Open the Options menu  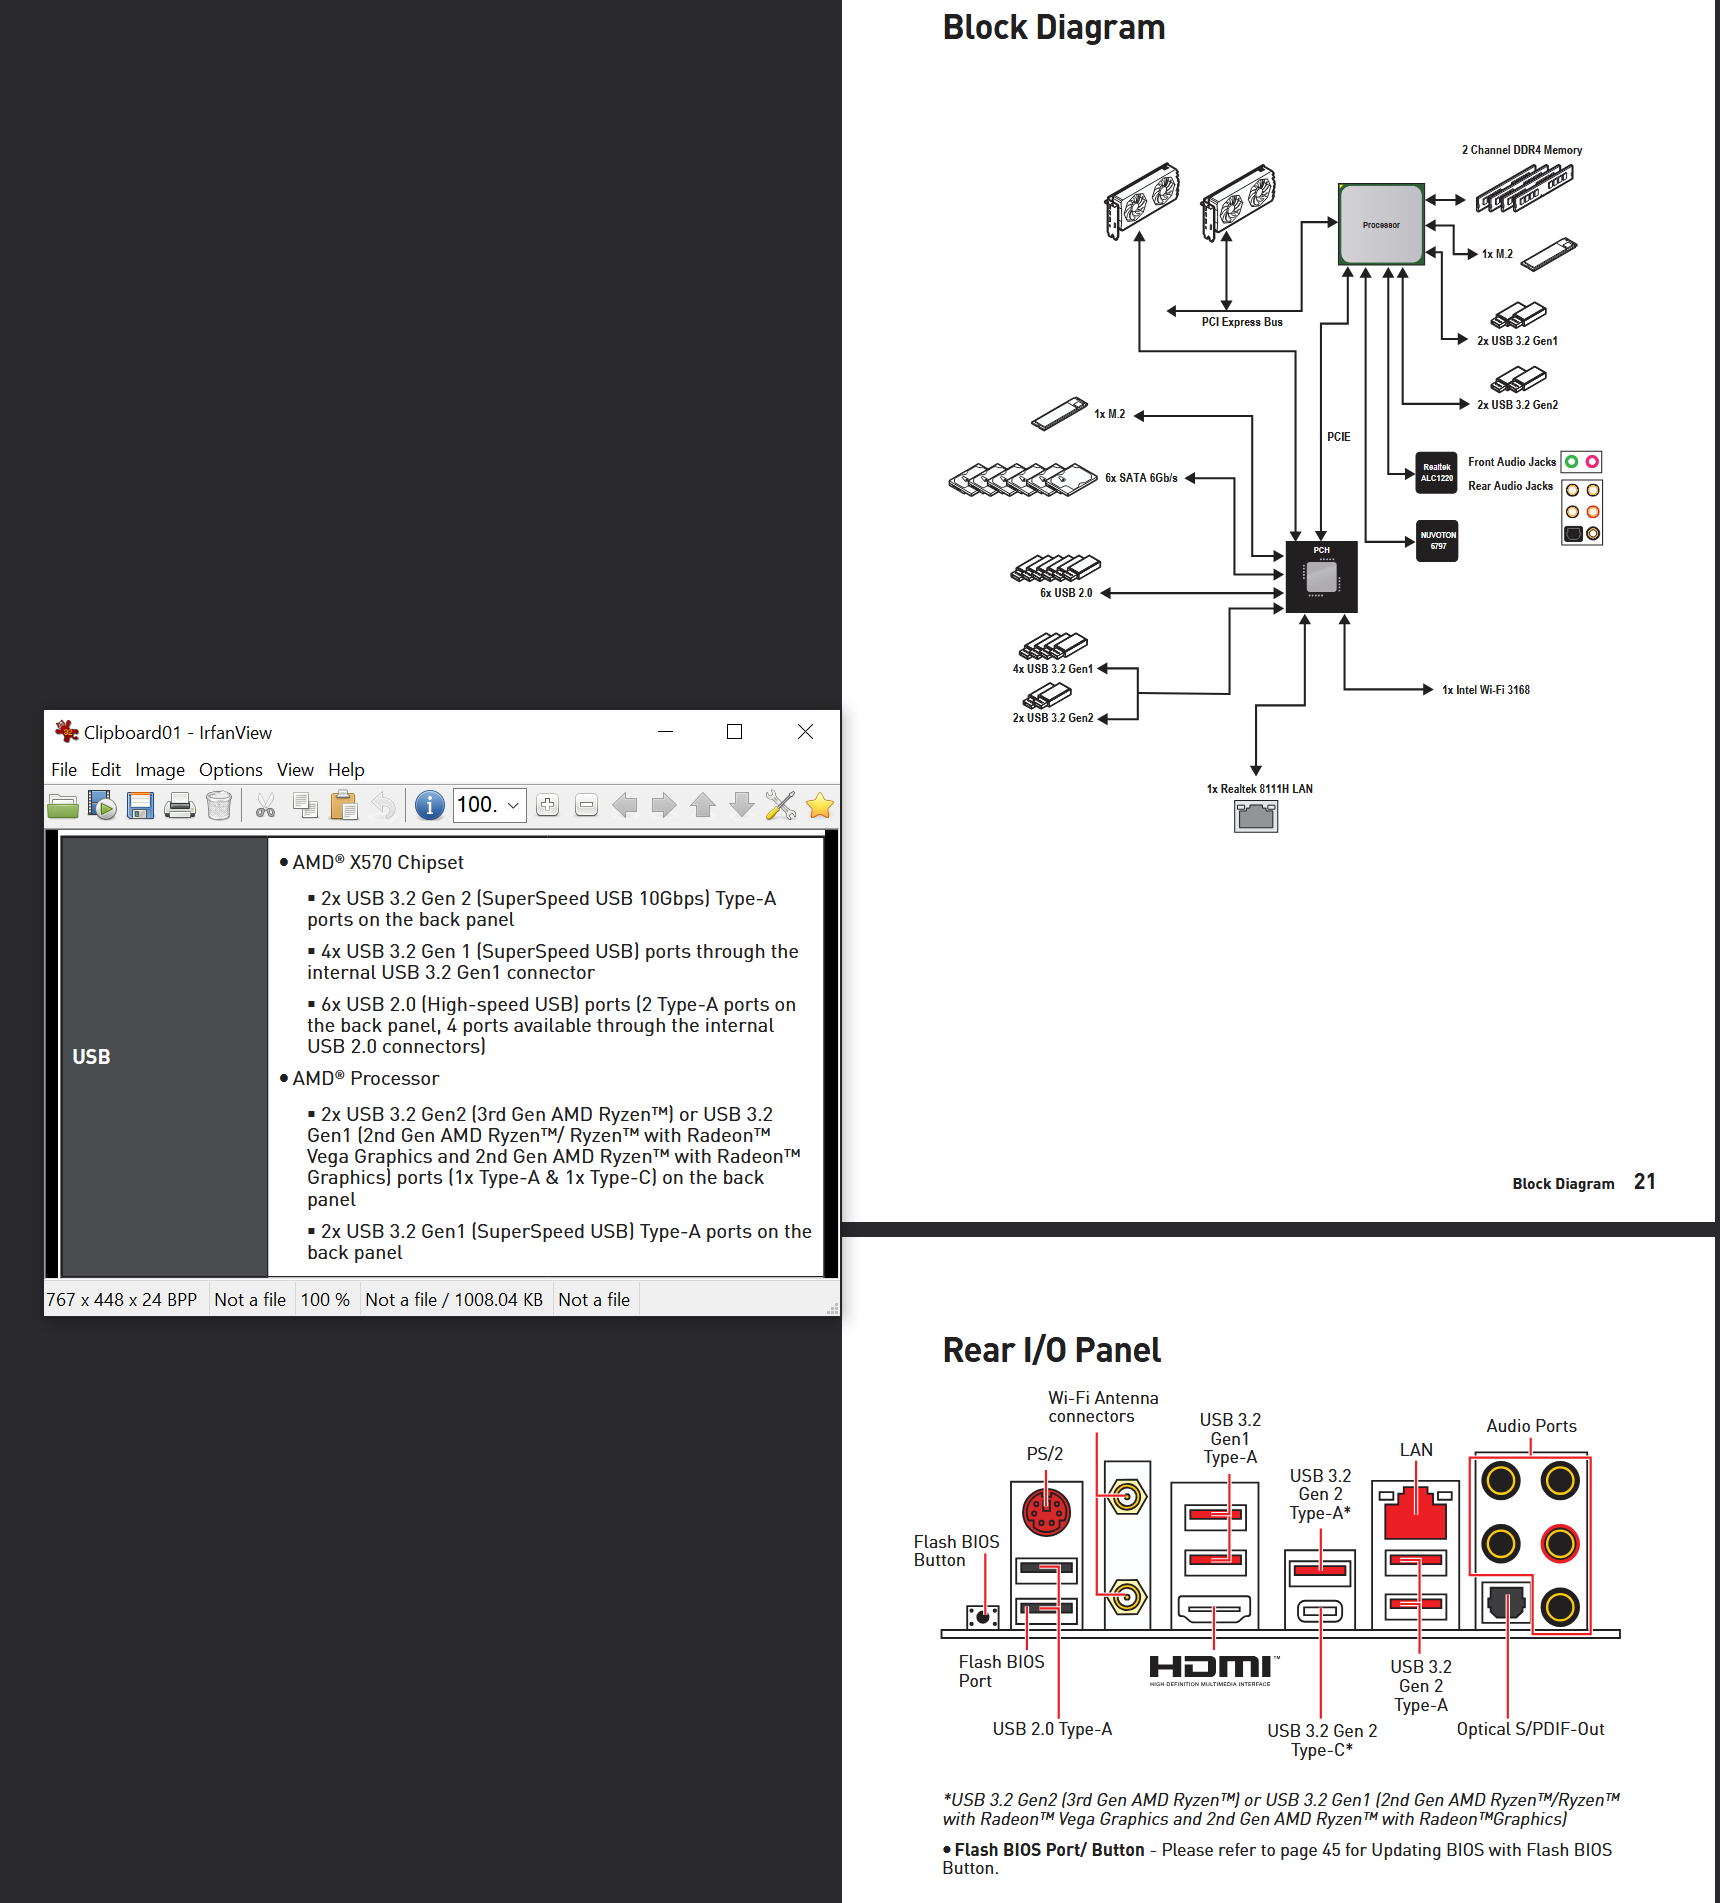(231, 769)
